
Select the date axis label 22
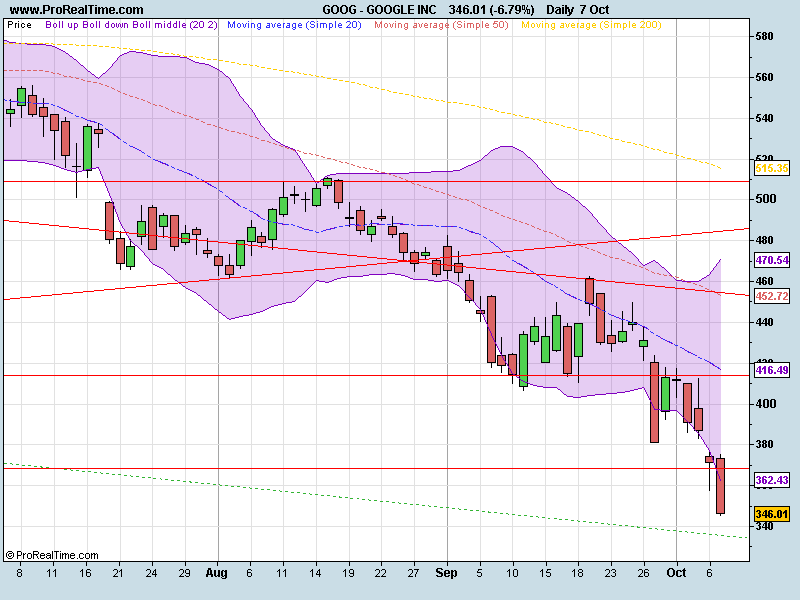[381, 573]
